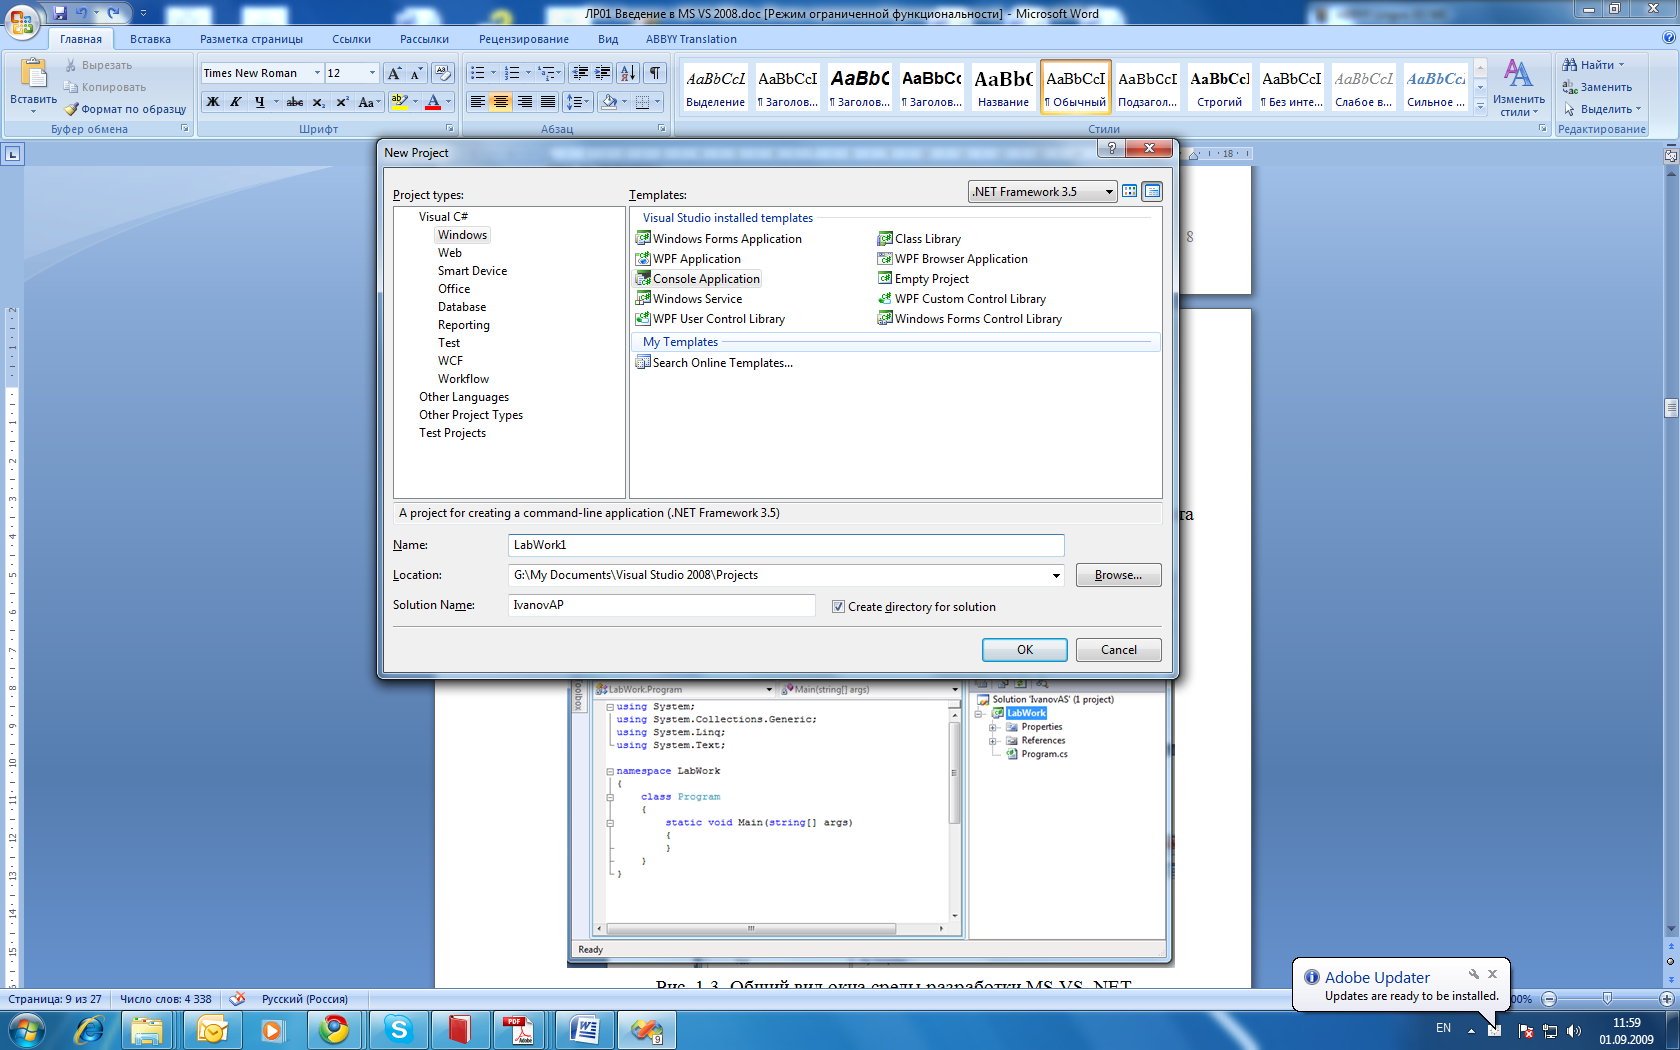
Task: Open Change Case (Aa) dropdown
Action: tap(369, 102)
